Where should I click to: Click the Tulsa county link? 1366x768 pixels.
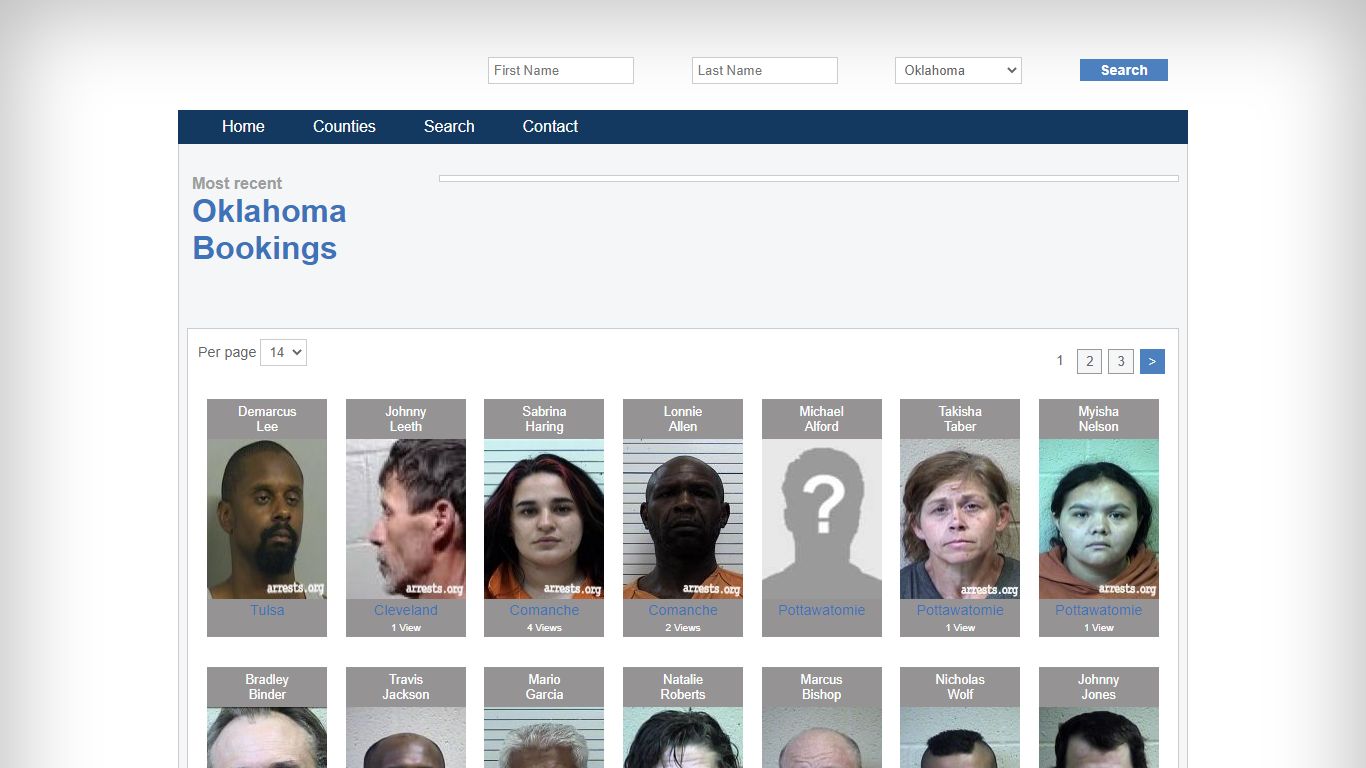[267, 610]
